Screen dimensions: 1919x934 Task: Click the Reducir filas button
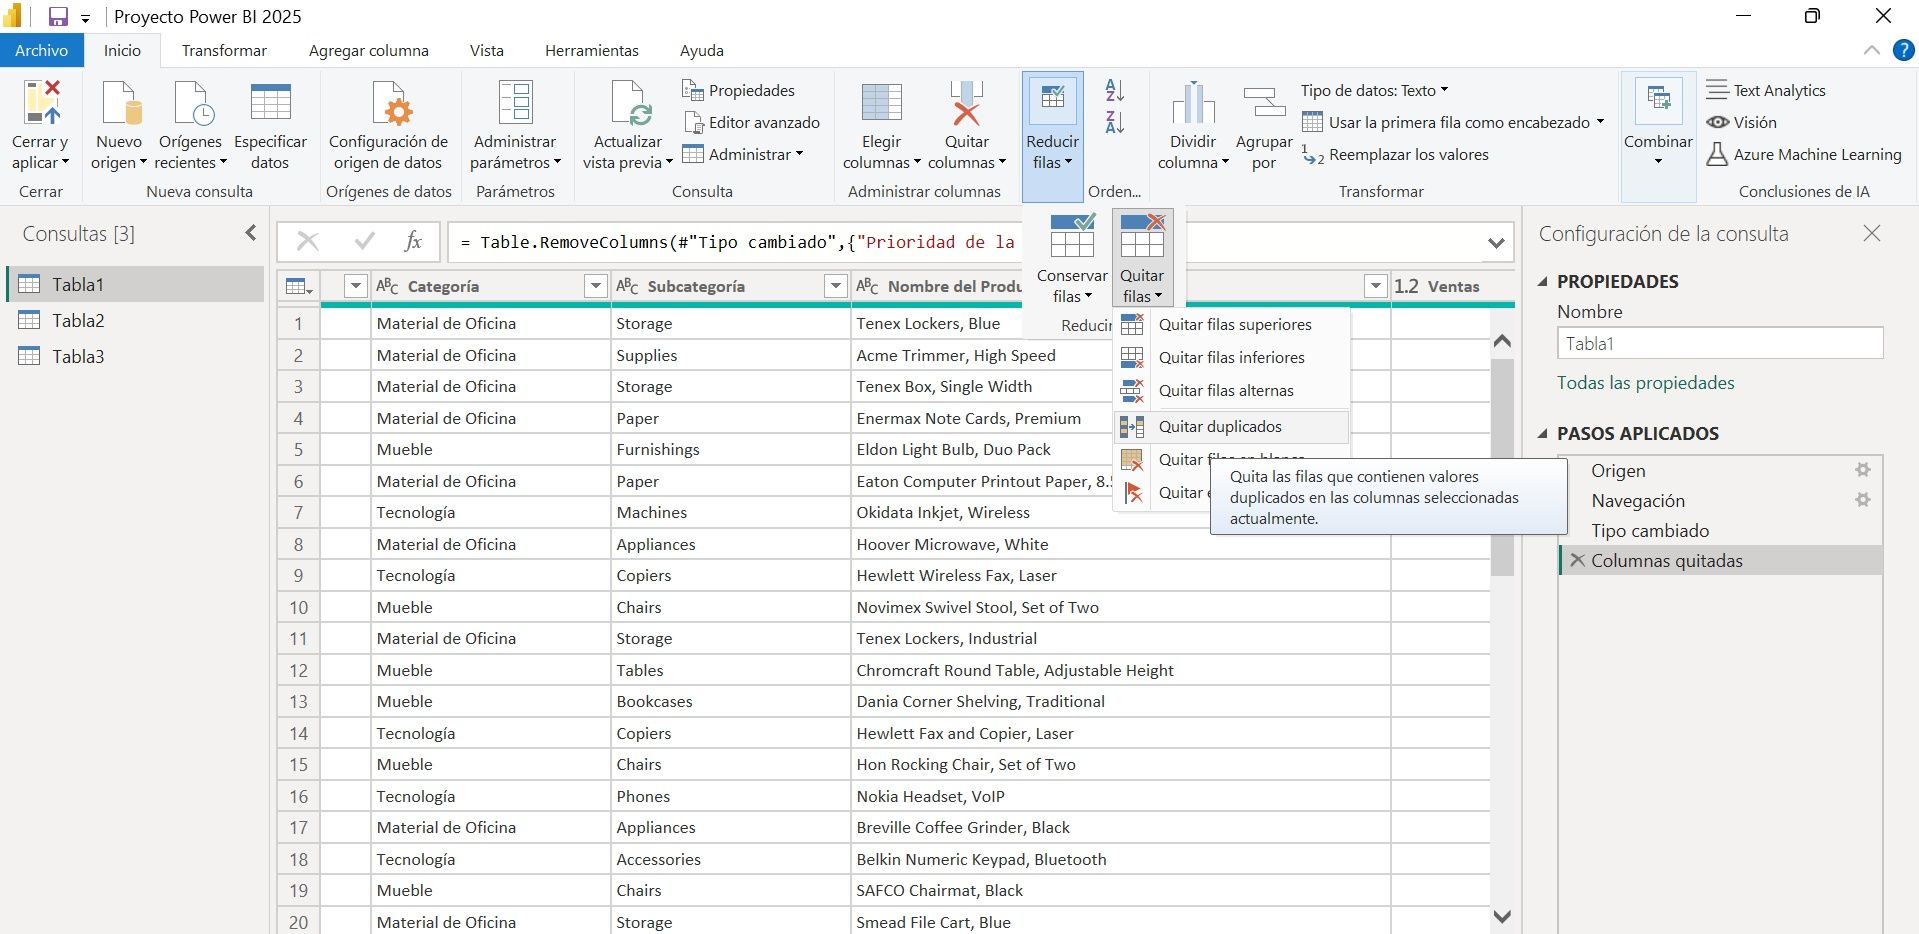pyautogui.click(x=1052, y=135)
